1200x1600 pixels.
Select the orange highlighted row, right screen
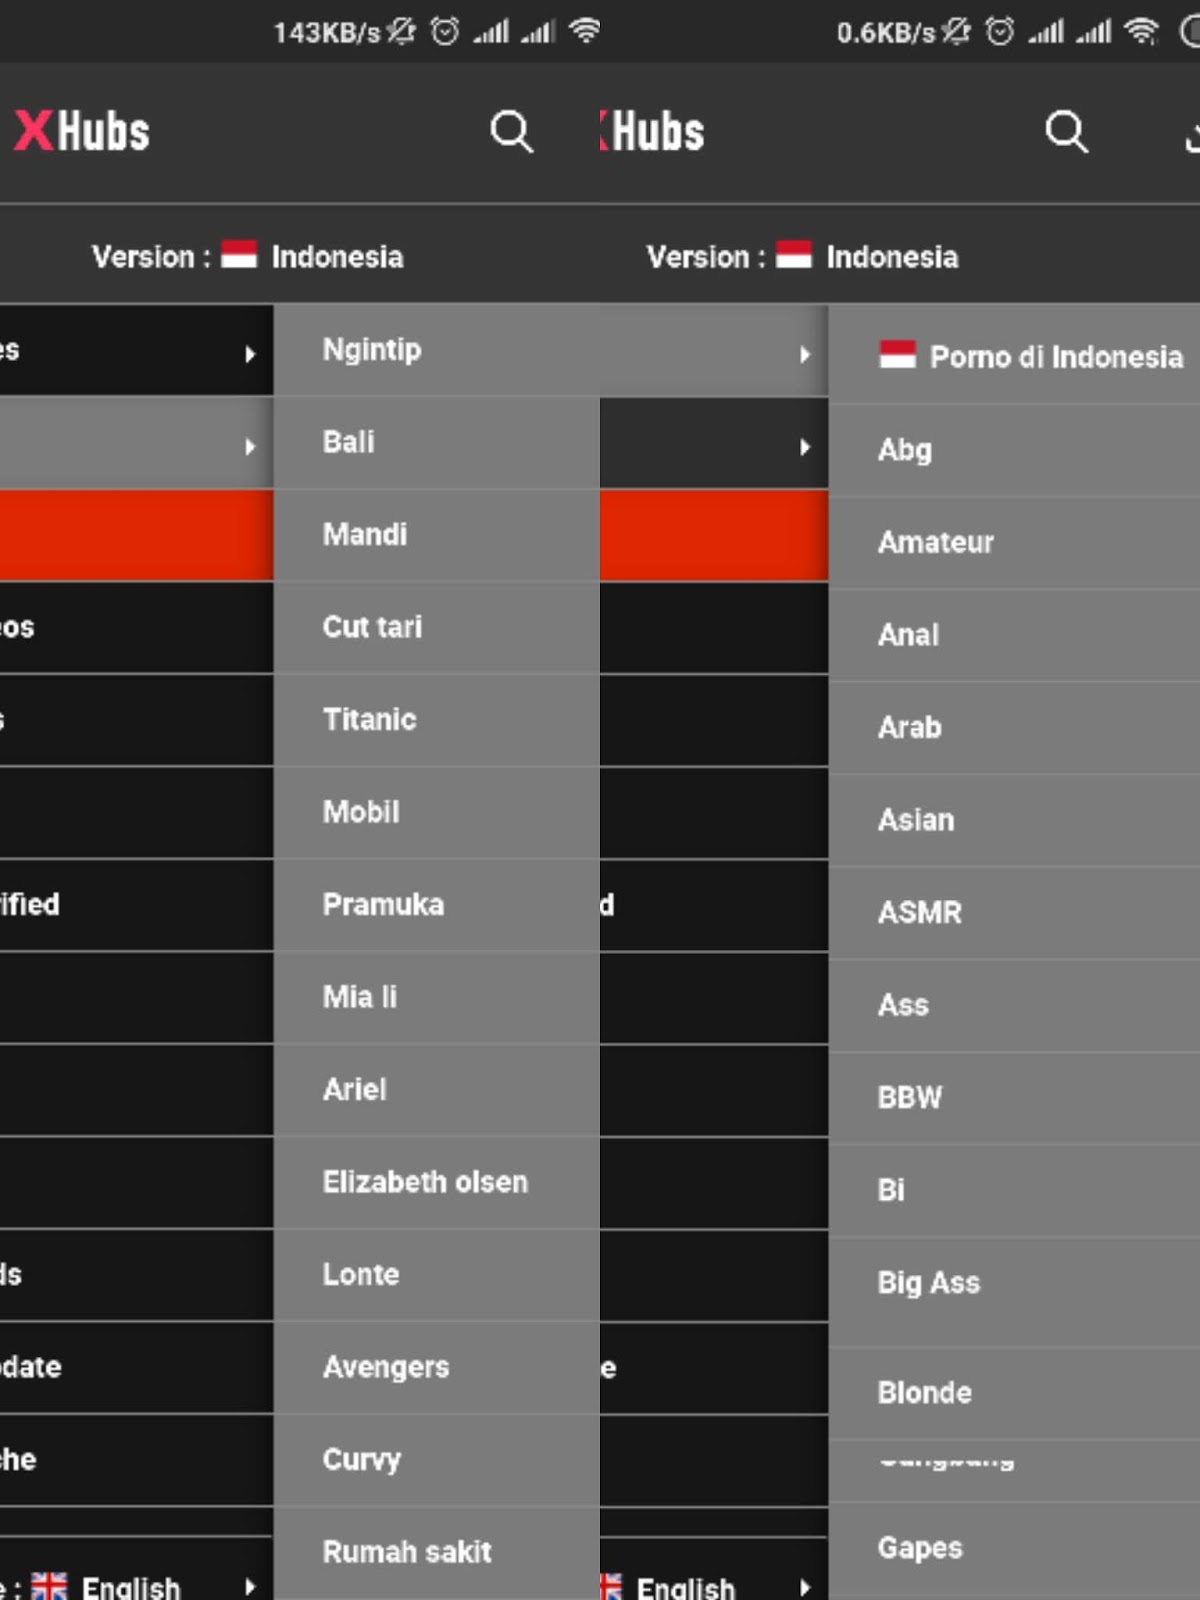tap(714, 535)
